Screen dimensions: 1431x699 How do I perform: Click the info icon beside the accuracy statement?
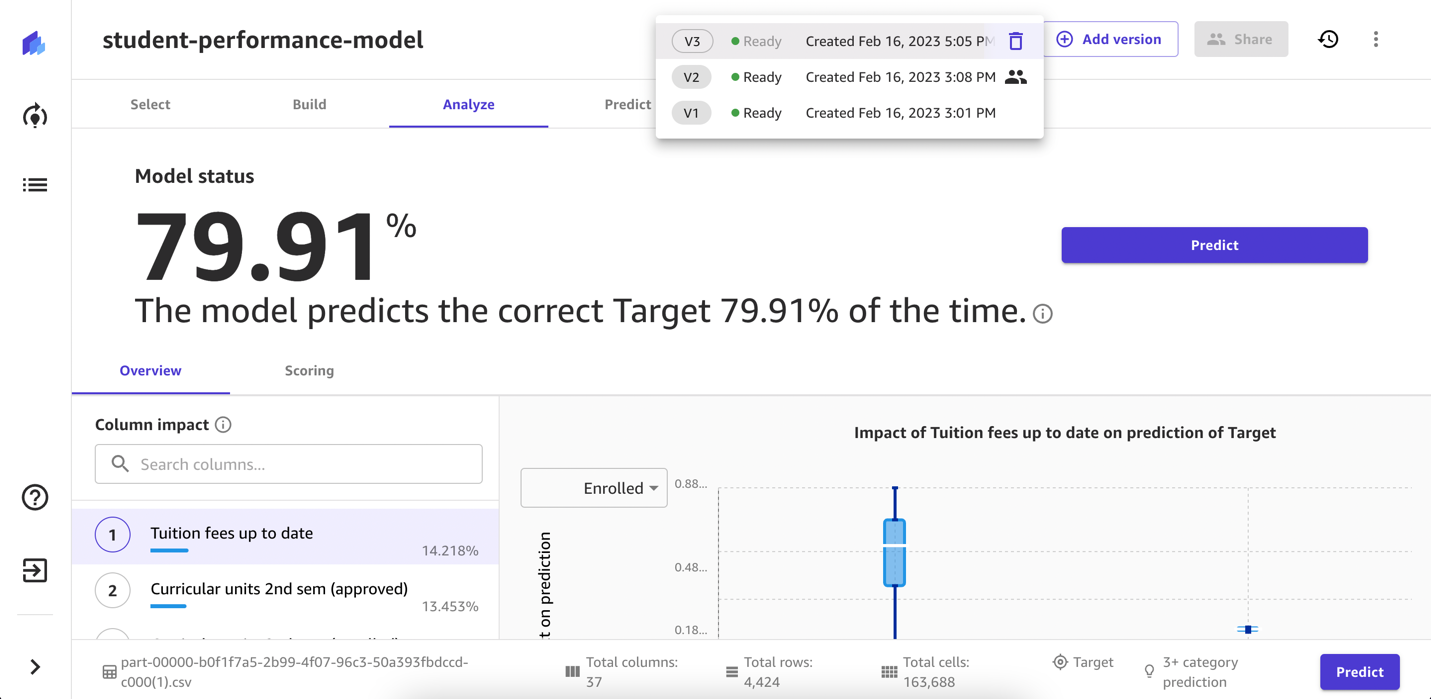tap(1043, 313)
